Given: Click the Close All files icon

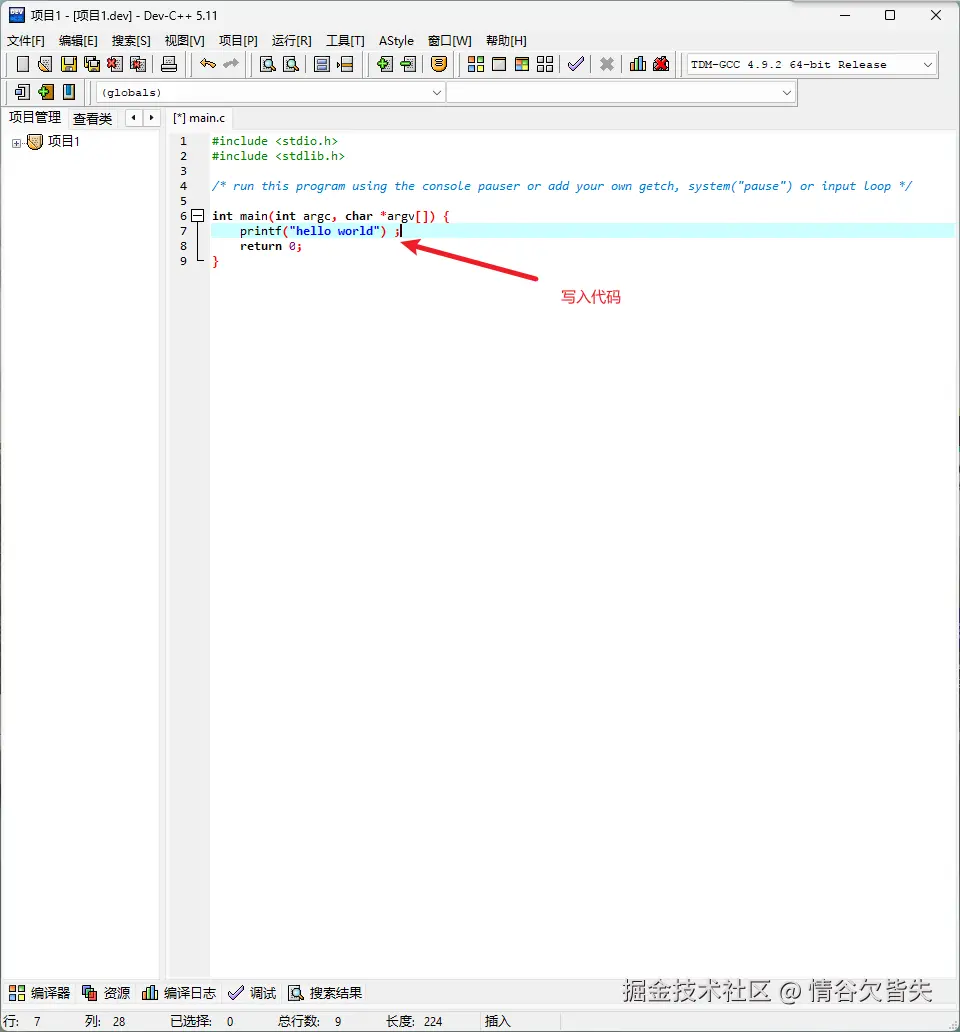Looking at the screenshot, I should (x=138, y=64).
